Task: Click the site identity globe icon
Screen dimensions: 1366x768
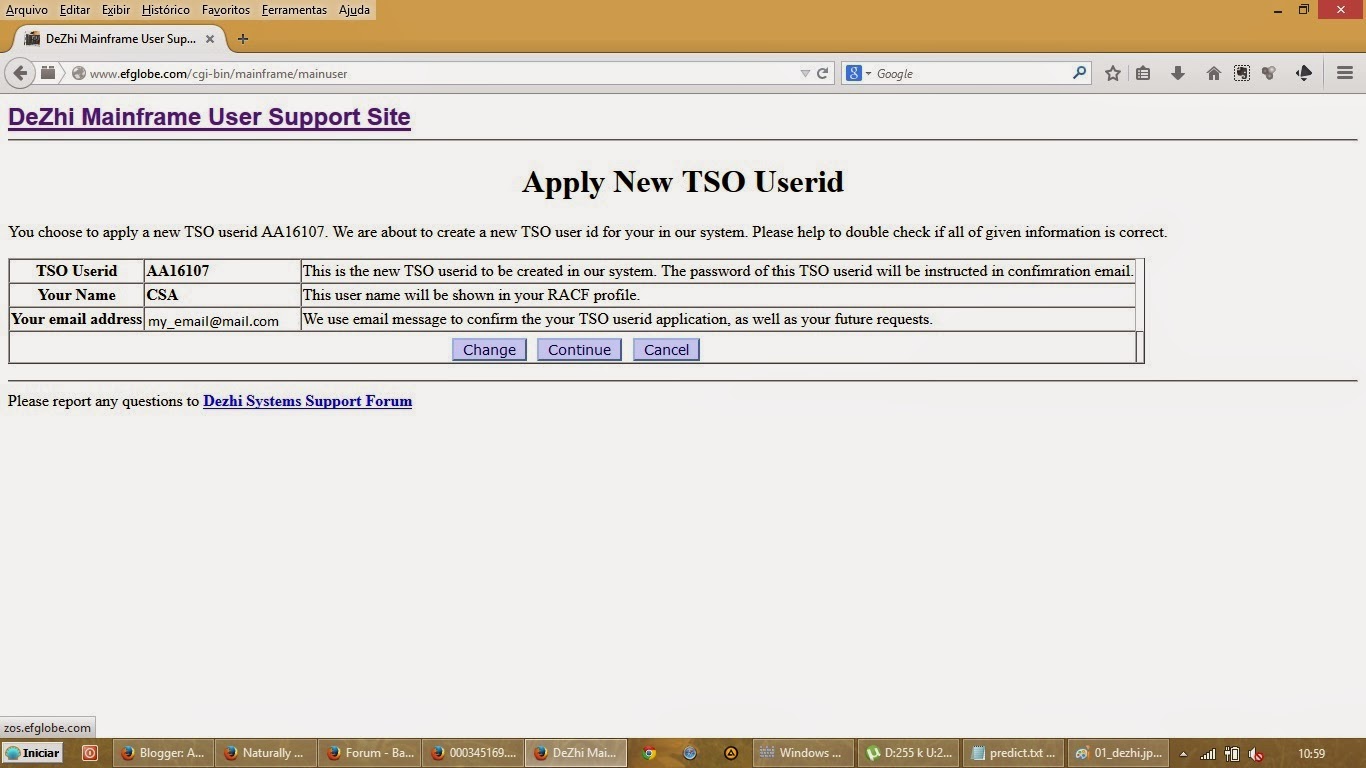Action: pos(78,73)
